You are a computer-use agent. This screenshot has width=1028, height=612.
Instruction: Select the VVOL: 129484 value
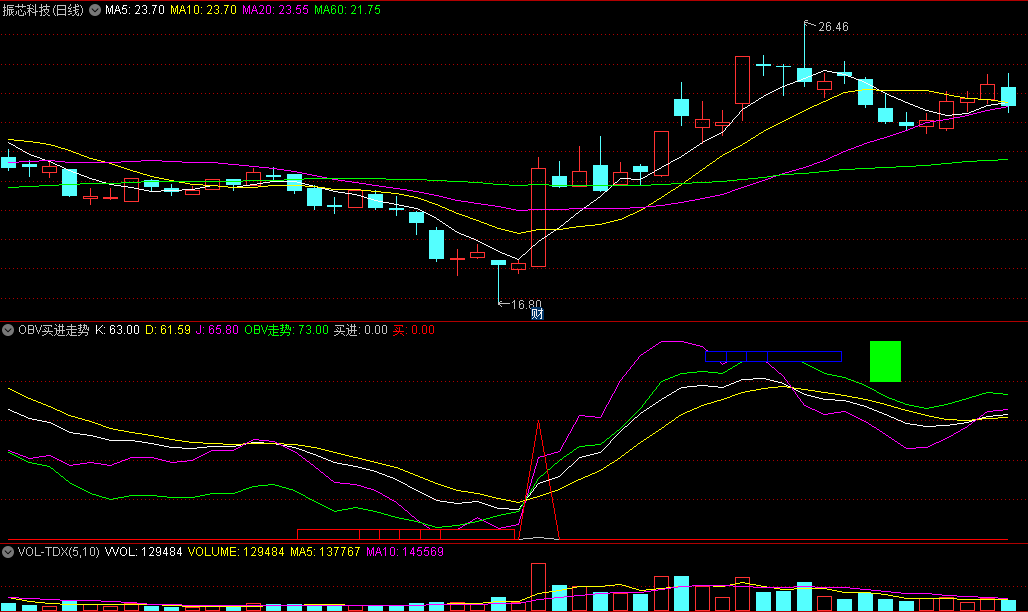pyautogui.click(x=144, y=552)
